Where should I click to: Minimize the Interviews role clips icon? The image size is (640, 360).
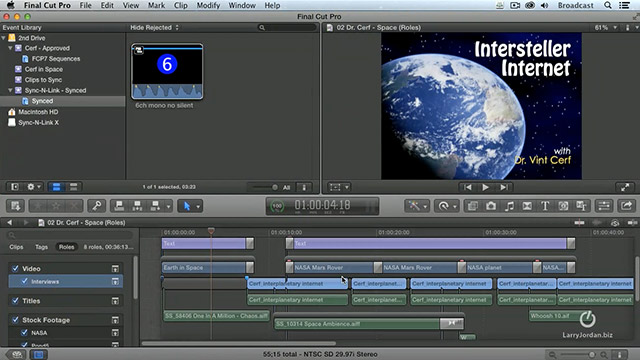(115, 281)
